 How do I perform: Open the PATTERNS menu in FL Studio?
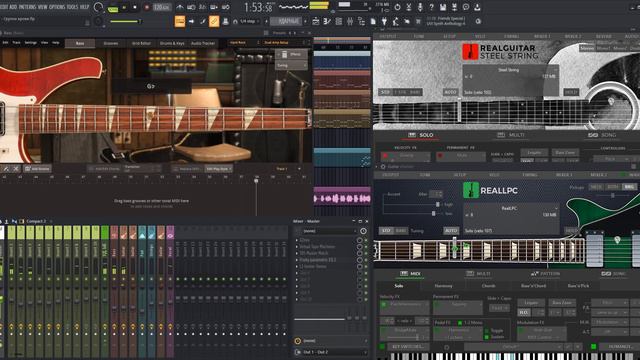27,7
